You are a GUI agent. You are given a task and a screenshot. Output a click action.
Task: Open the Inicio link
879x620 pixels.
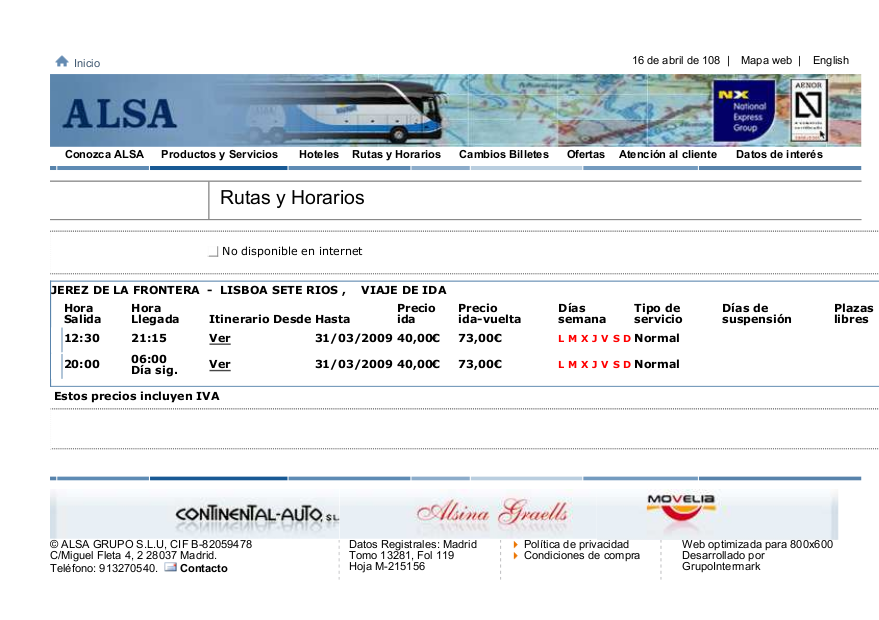click(x=87, y=63)
